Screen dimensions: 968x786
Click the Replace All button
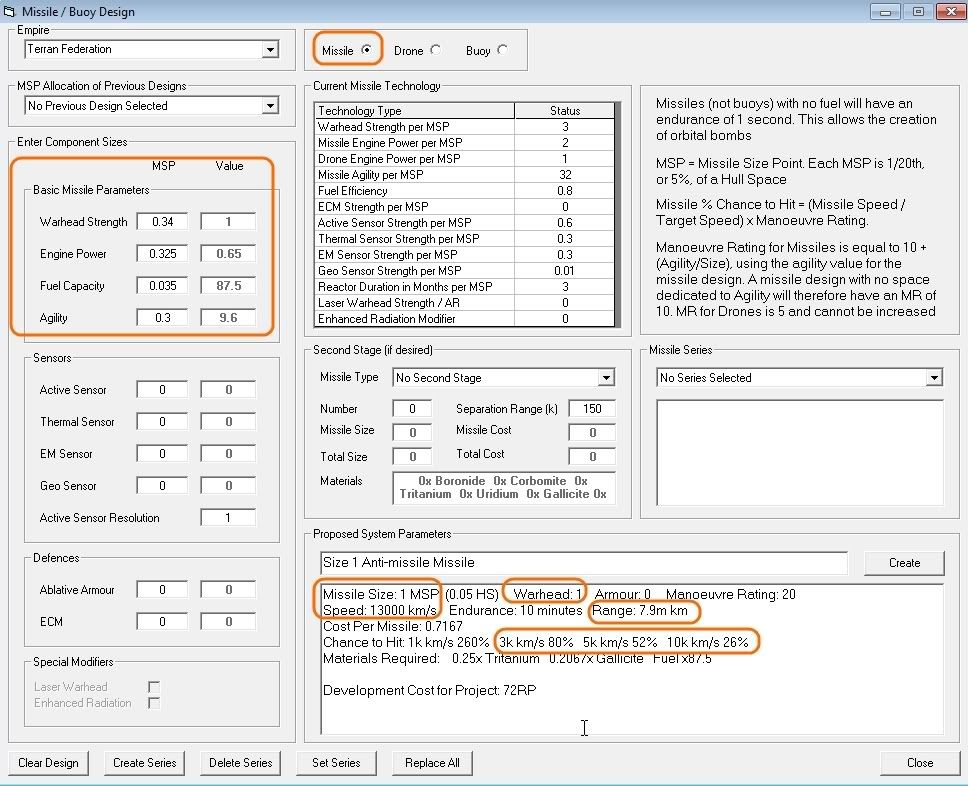pos(432,763)
